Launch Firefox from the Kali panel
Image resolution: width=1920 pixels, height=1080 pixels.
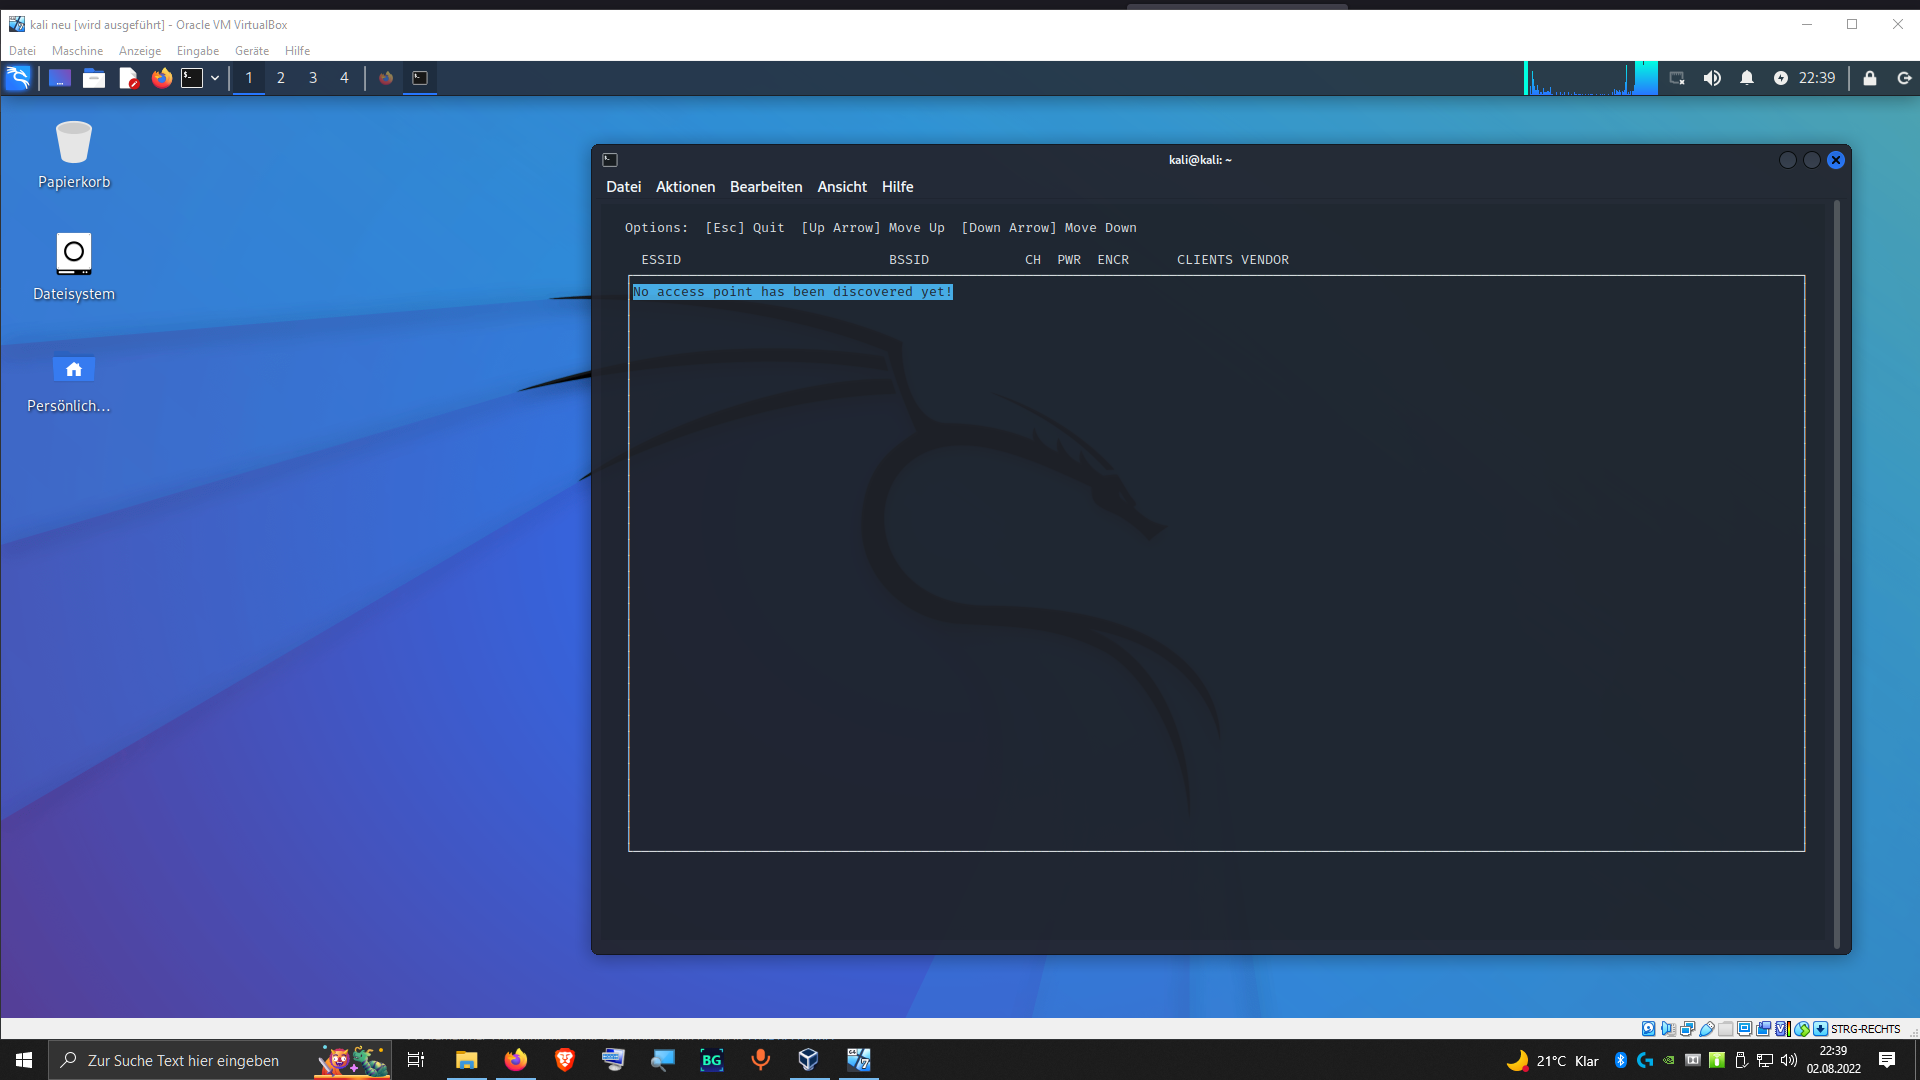tap(162, 78)
